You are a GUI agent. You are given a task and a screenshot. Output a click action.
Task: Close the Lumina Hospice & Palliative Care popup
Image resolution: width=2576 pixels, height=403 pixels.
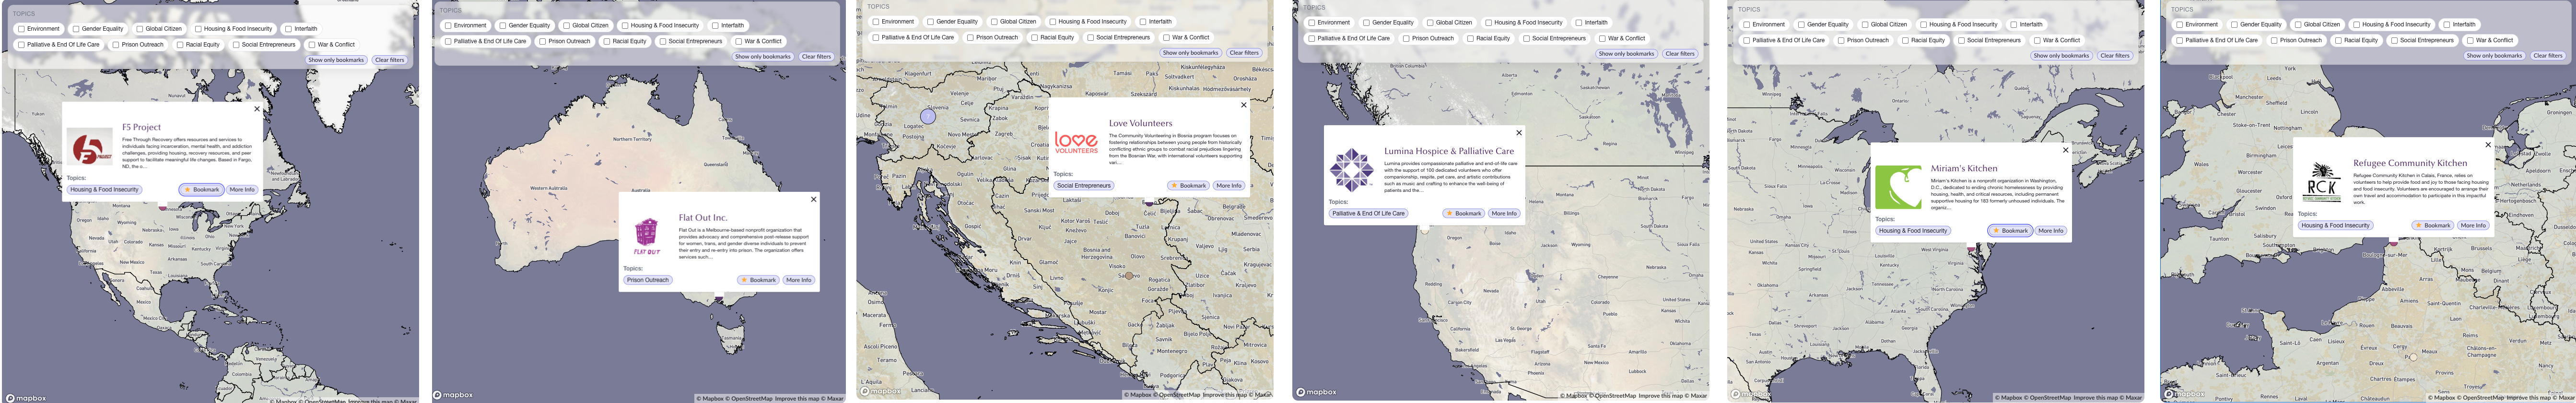[x=1519, y=133]
